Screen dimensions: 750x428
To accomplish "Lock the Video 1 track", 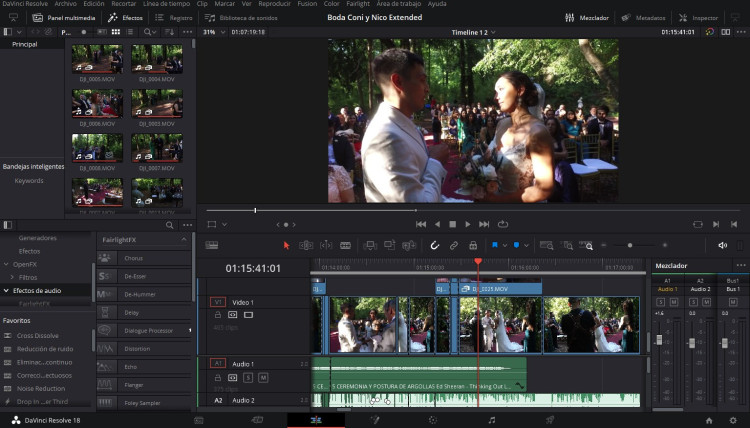I will pos(218,315).
